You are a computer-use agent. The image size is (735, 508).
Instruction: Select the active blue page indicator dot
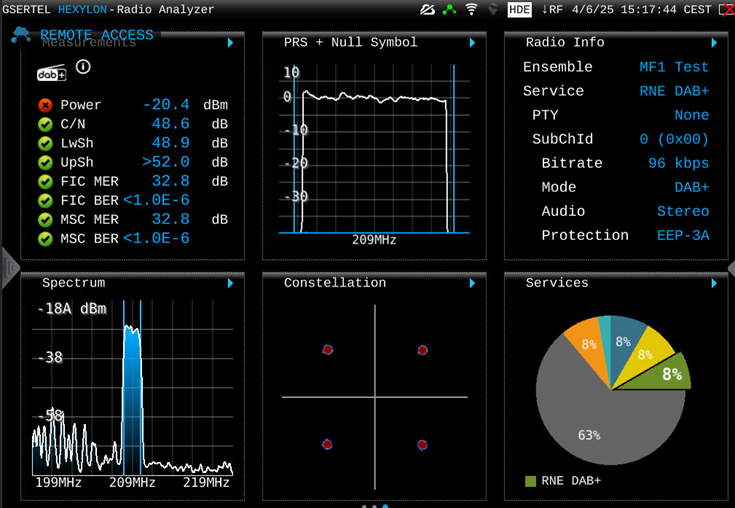pos(386,505)
